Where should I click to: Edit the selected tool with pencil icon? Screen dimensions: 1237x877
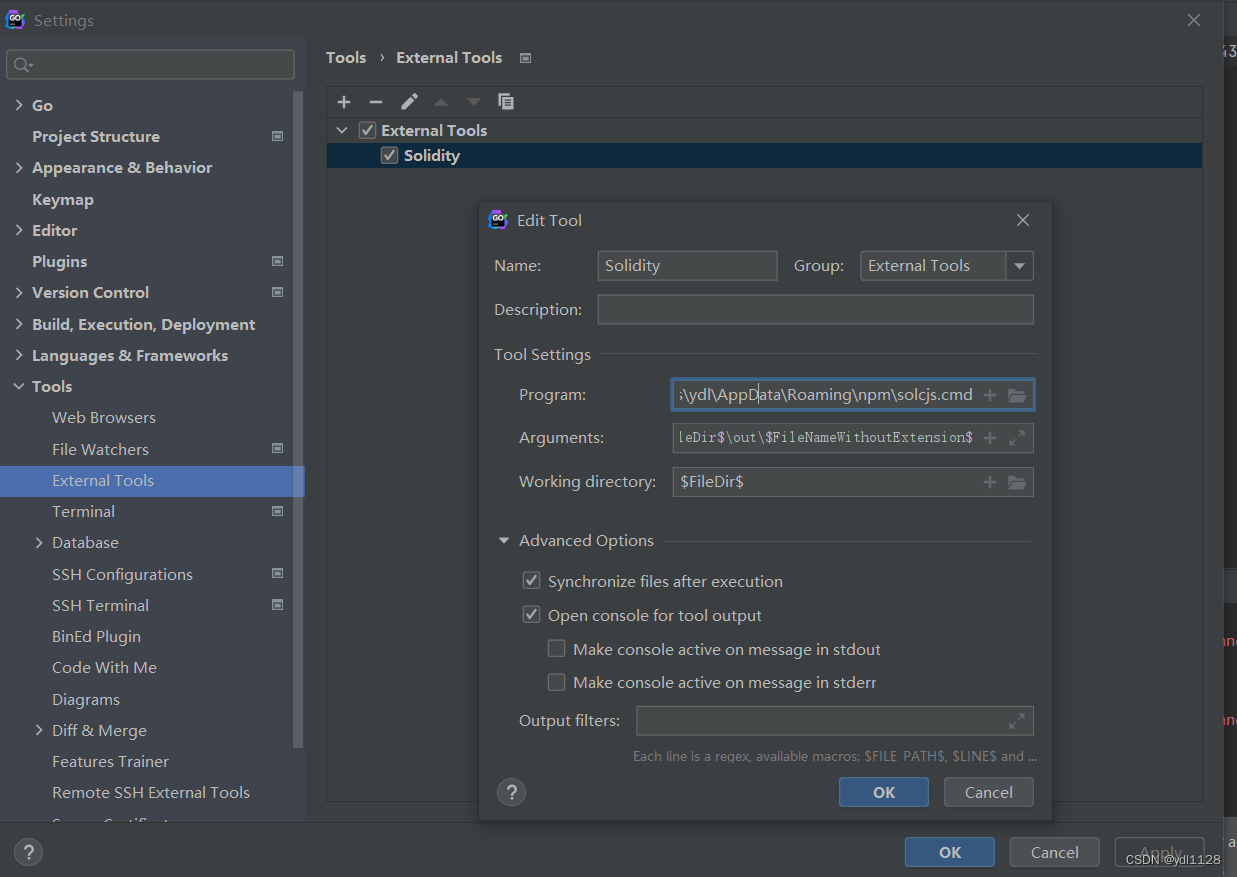(409, 101)
